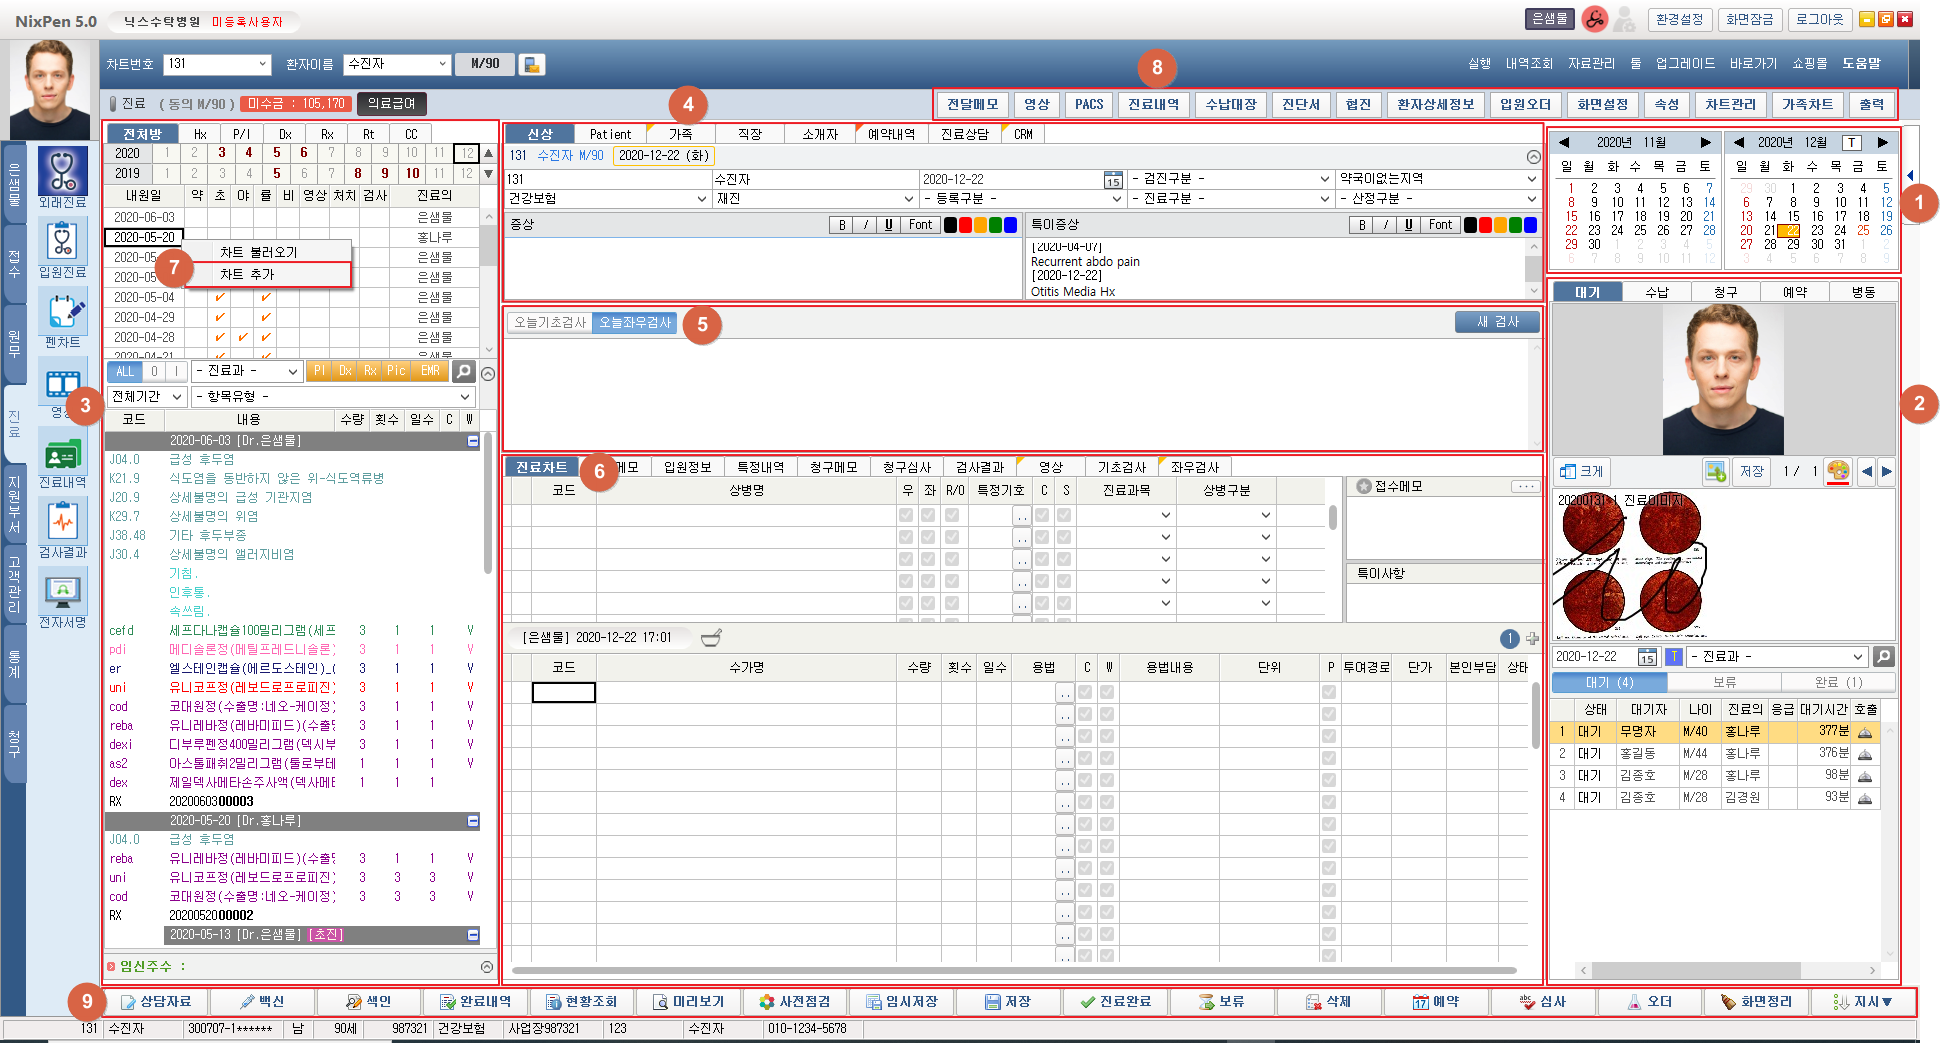Click the color palette icon above image

[x=1837, y=471]
